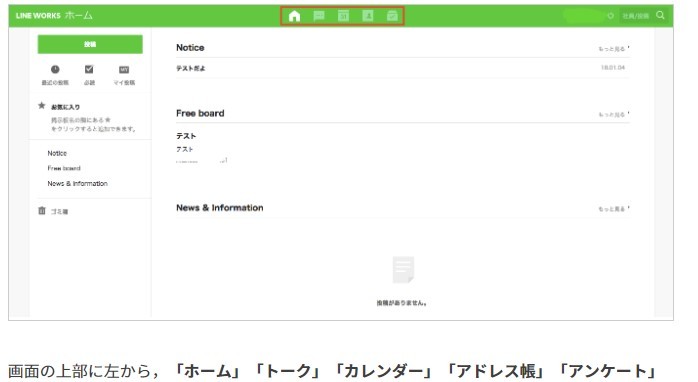
Task: Expand see more for Free board section
Action: coord(613,114)
